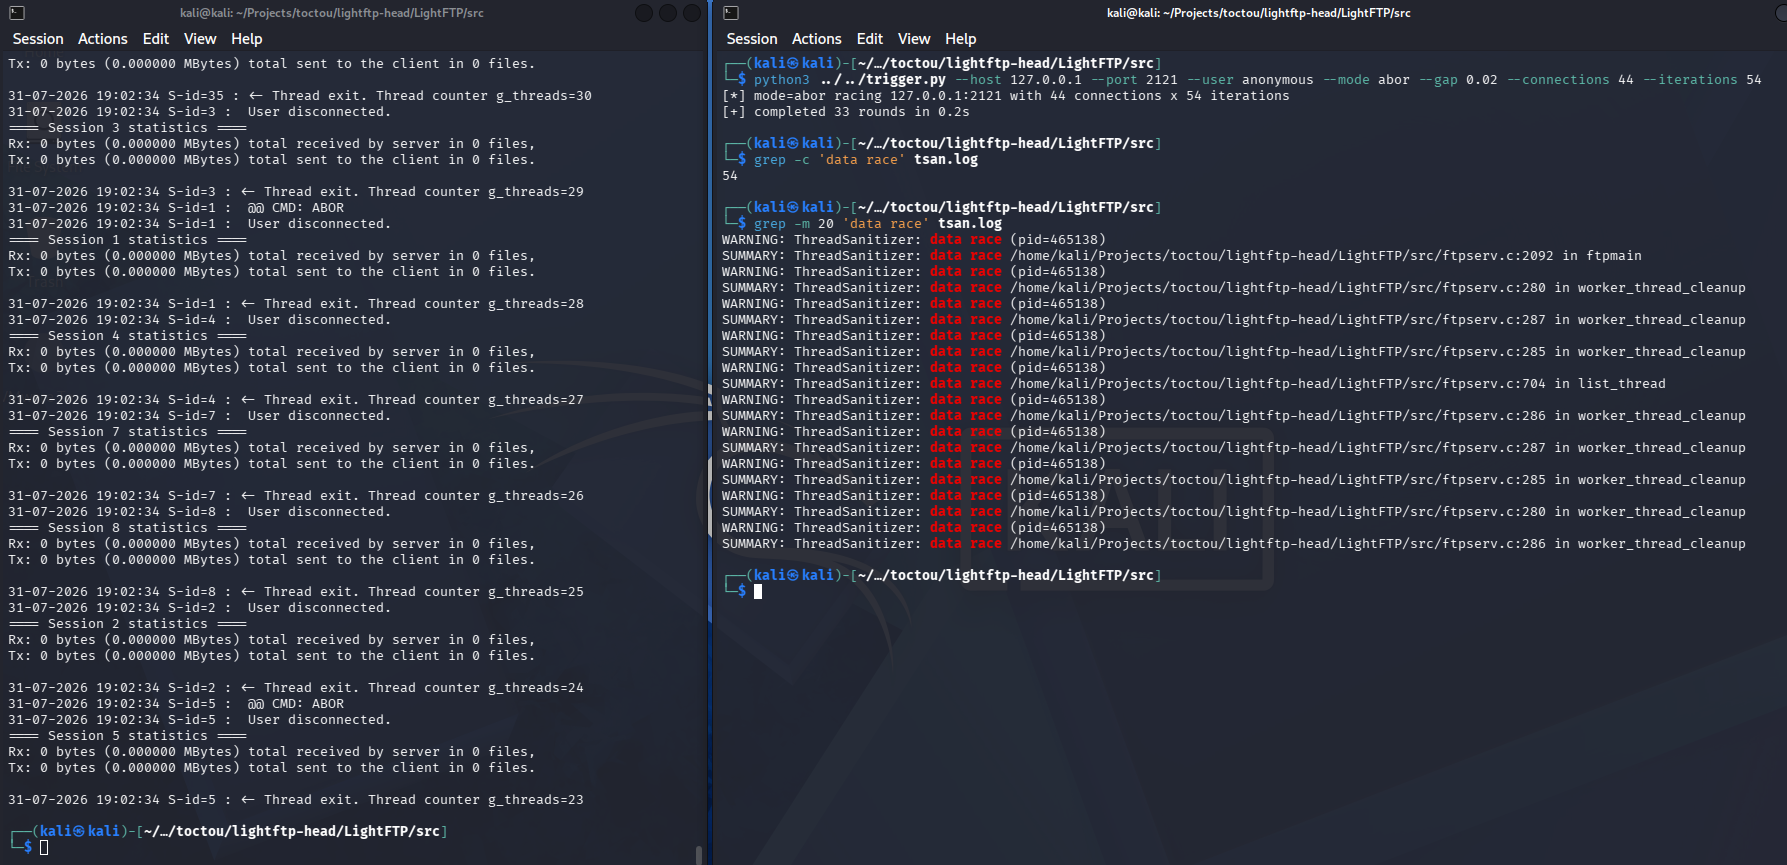
Task: Click 'CMD: ABOR' line for S-id=5
Action: (176, 704)
